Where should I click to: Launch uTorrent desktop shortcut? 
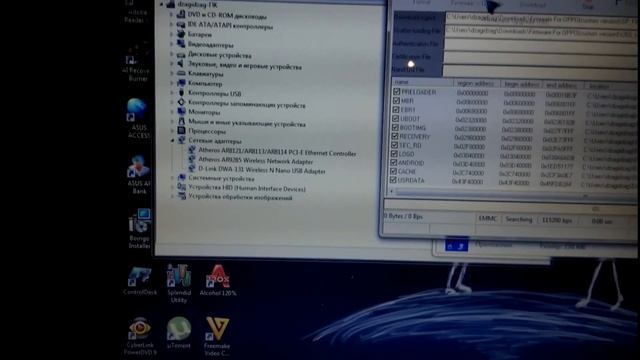click(179, 333)
